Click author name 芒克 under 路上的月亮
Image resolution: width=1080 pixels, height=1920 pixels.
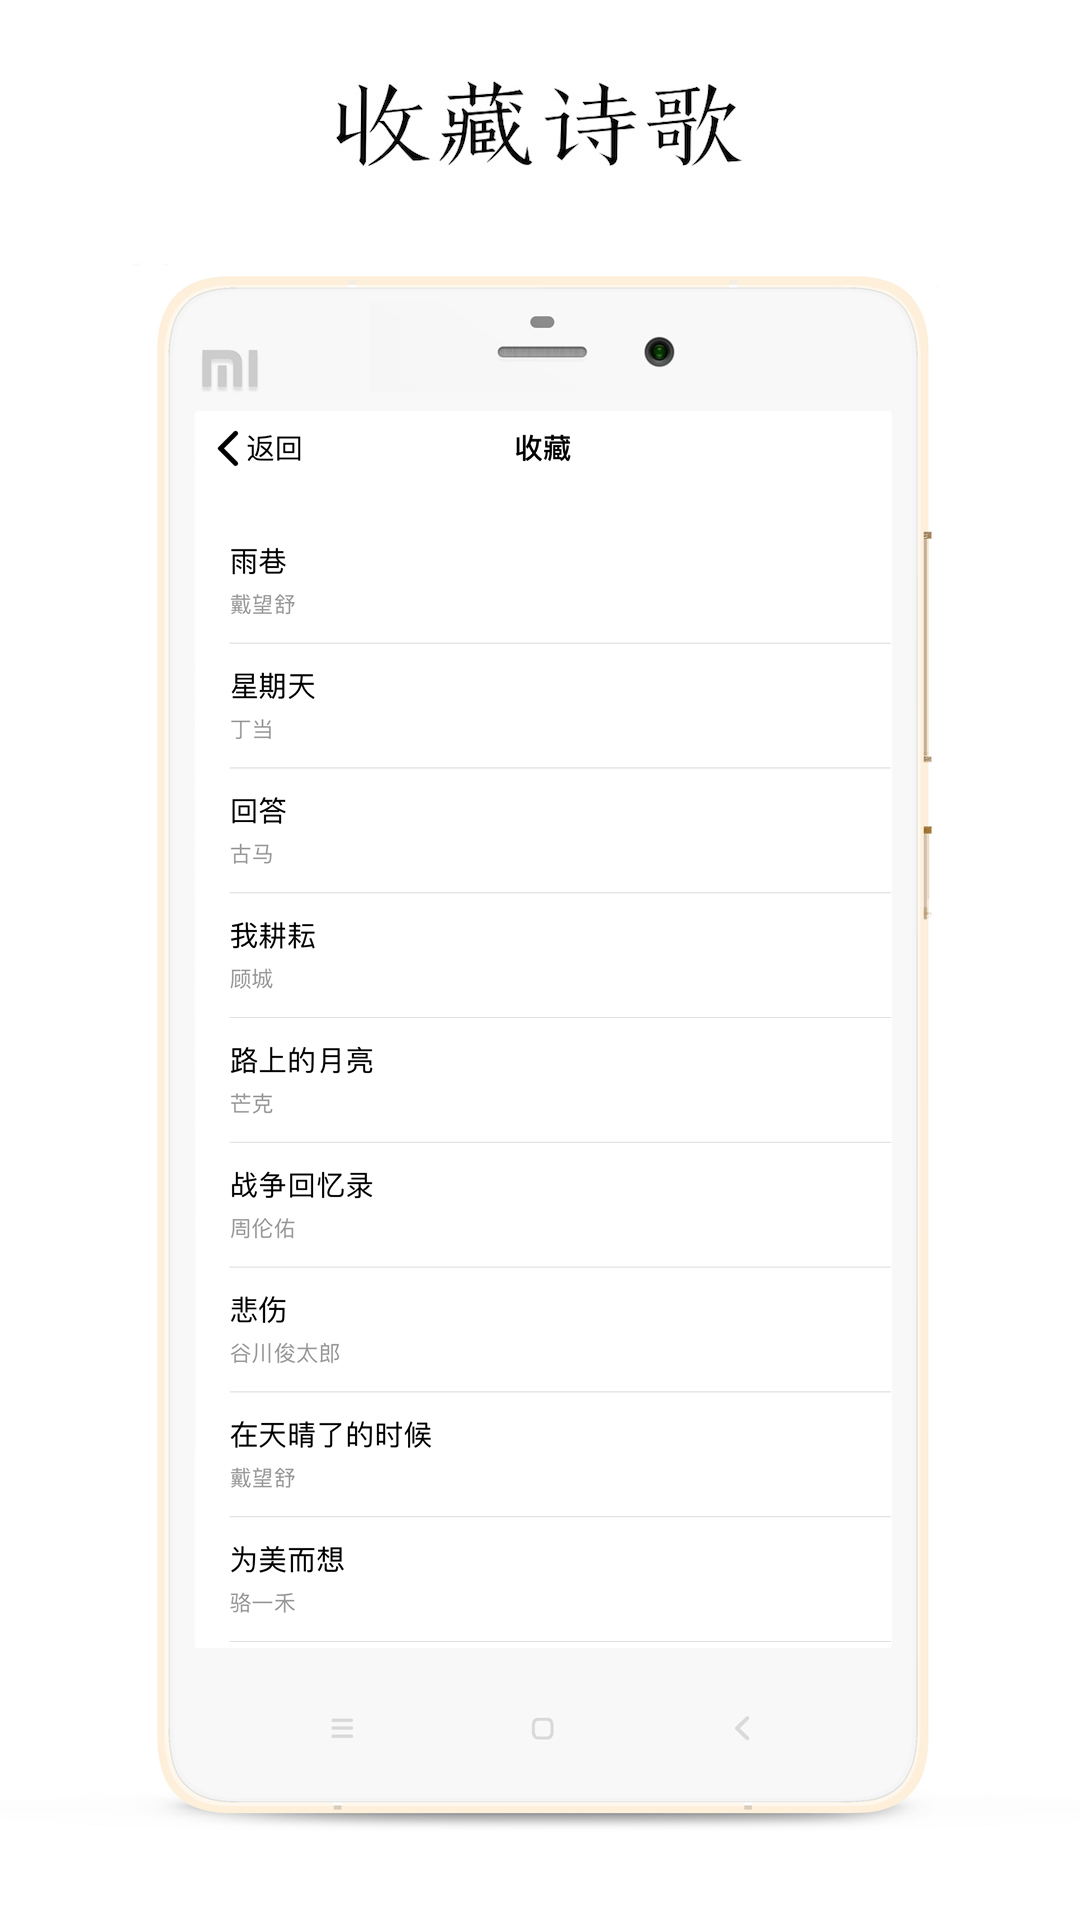point(251,1105)
